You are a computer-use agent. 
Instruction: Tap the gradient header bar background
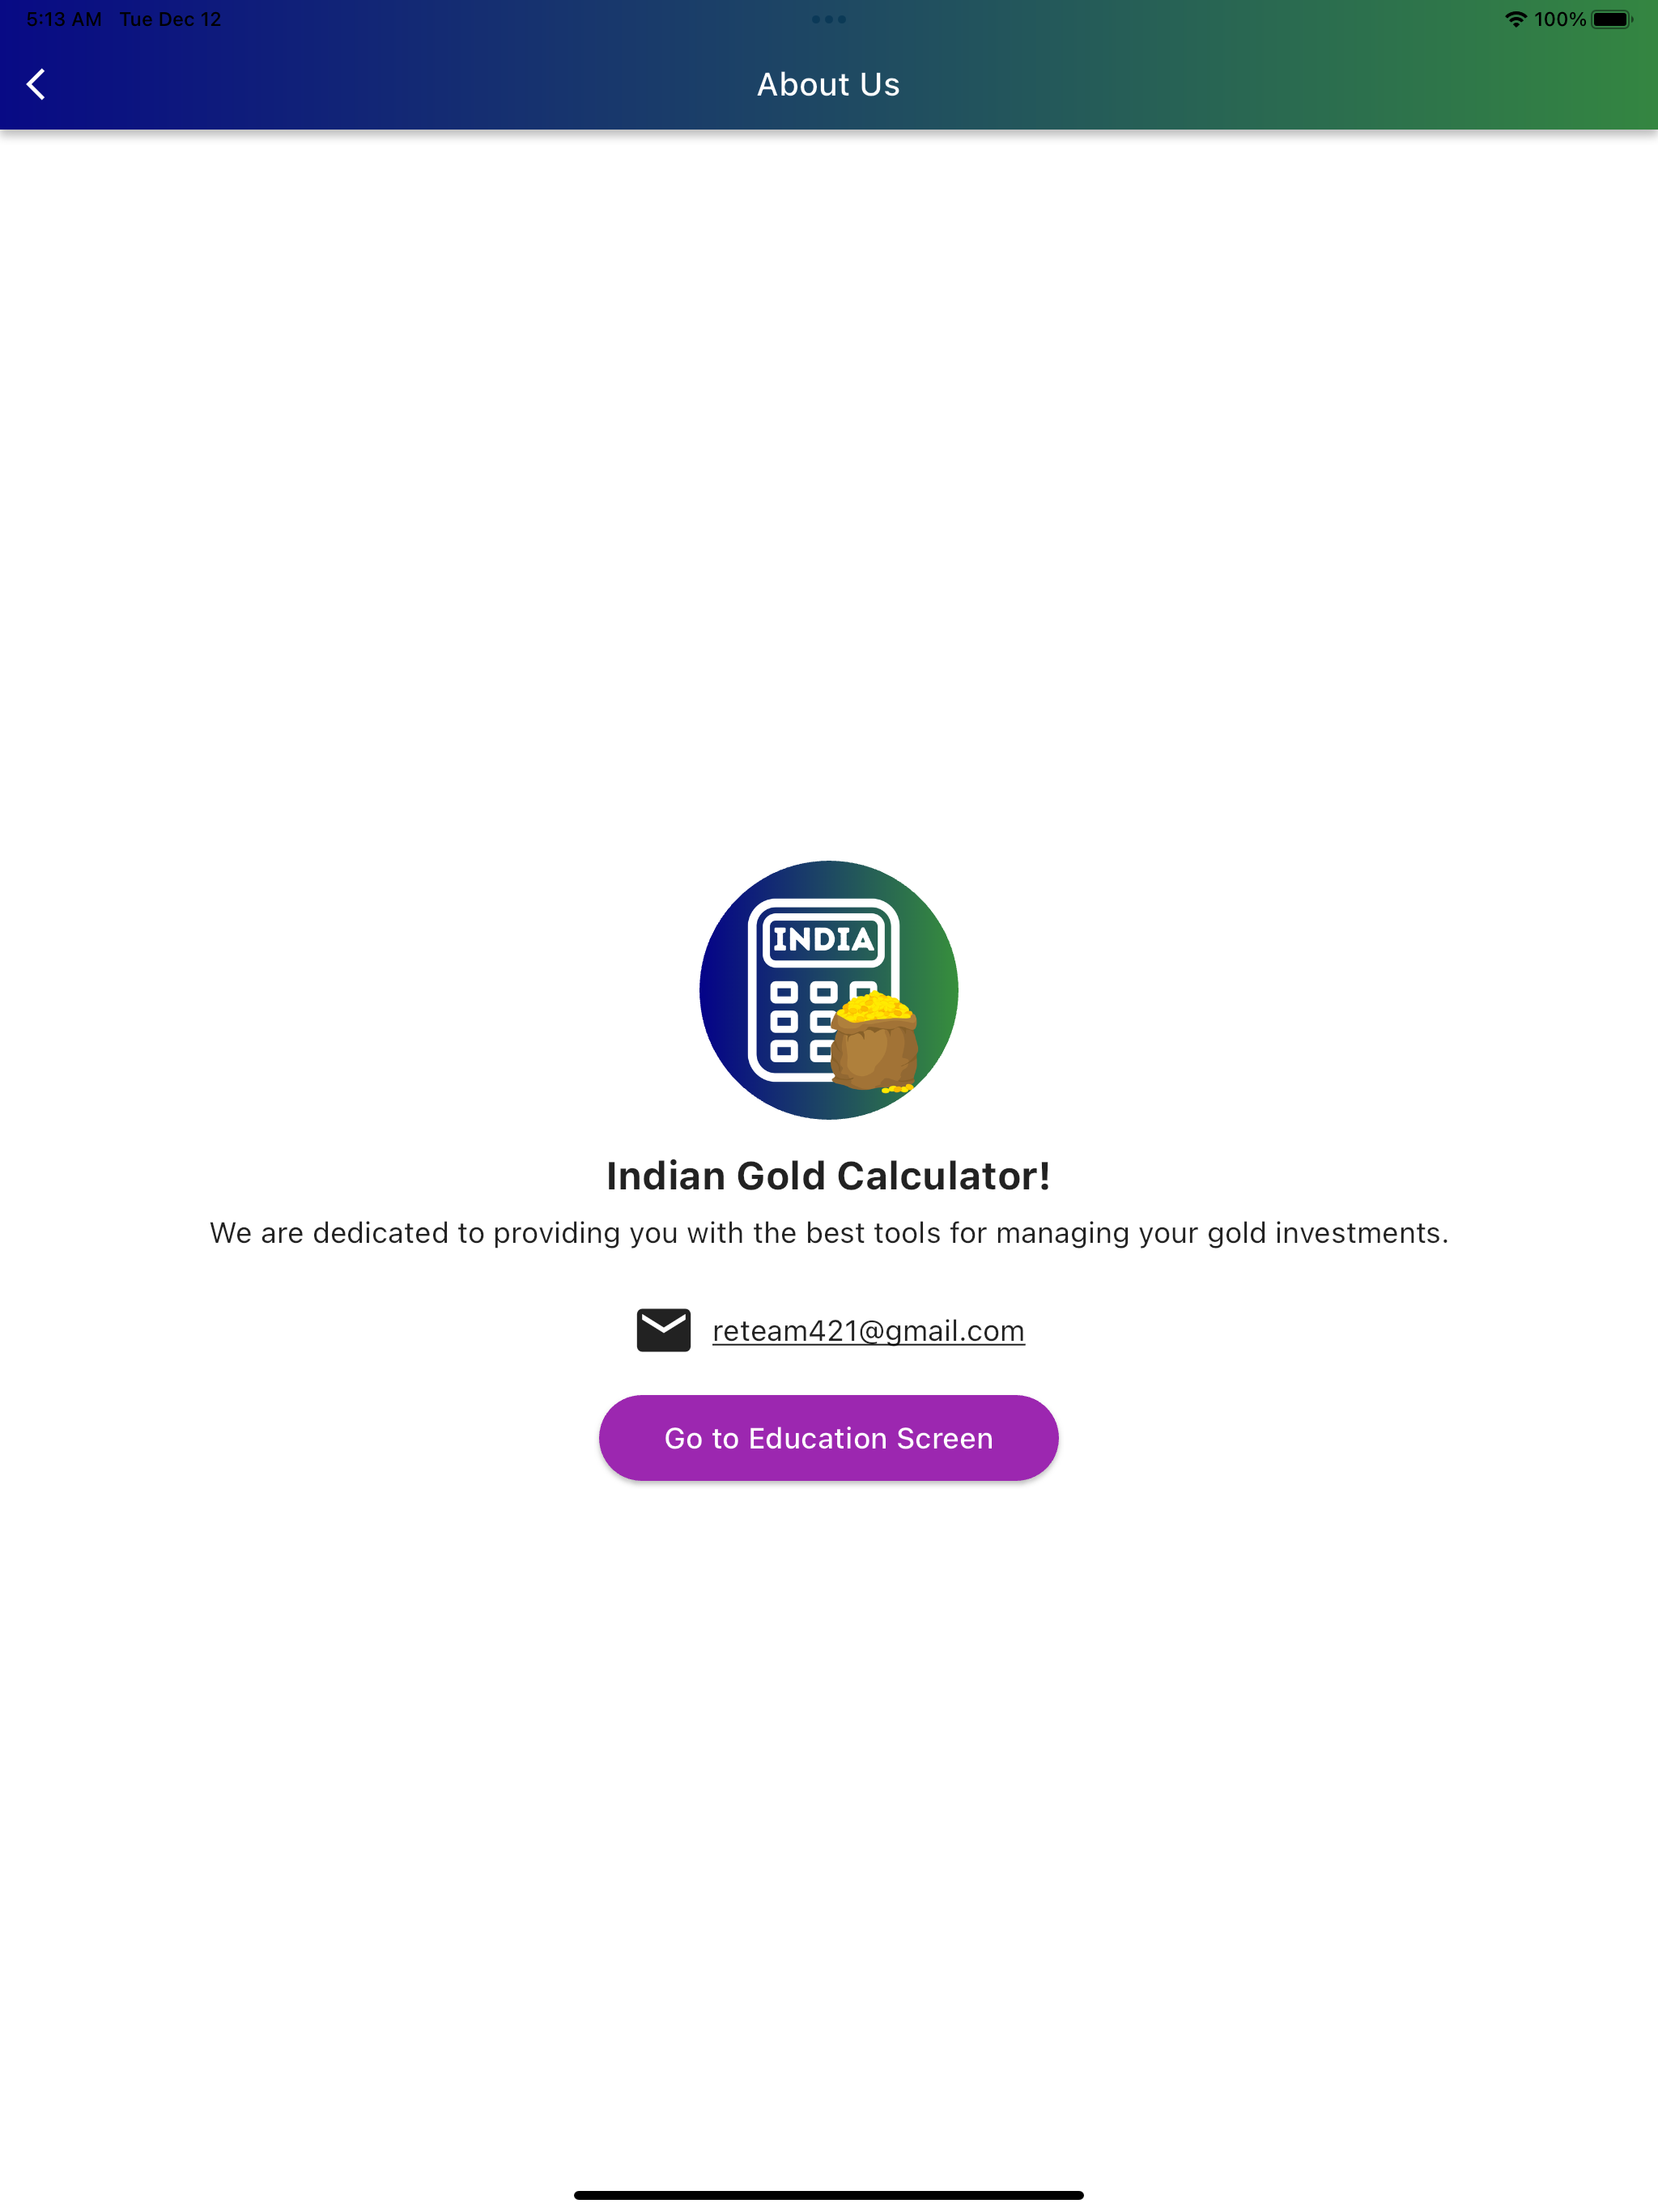(1250, 85)
